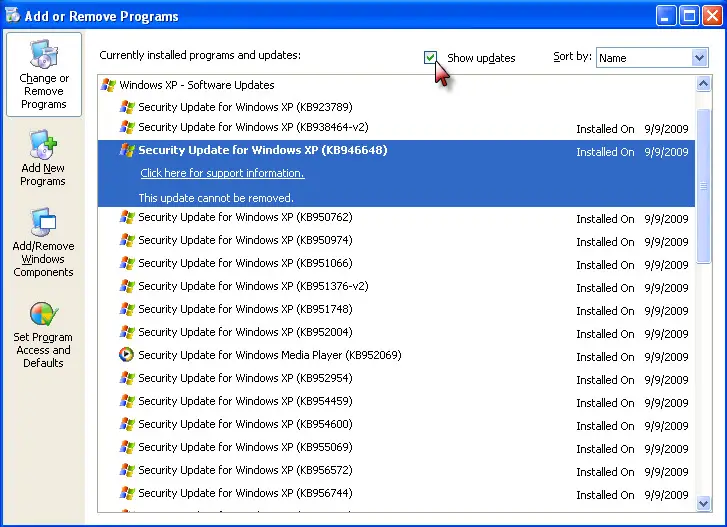Click the icon beside update KB938464-v2

127,127
